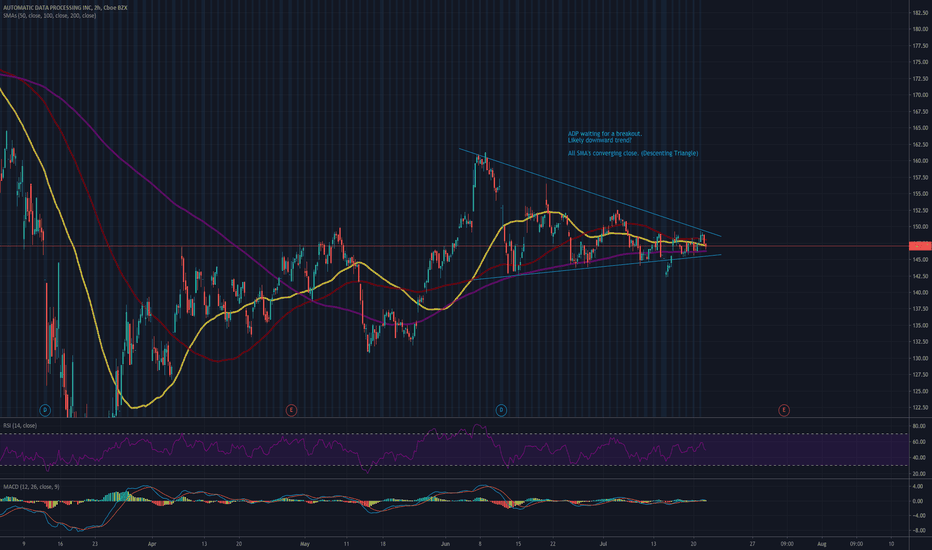
Task: Select the SMAs (50, 100, 200) indicator legend
Action: [49, 15]
